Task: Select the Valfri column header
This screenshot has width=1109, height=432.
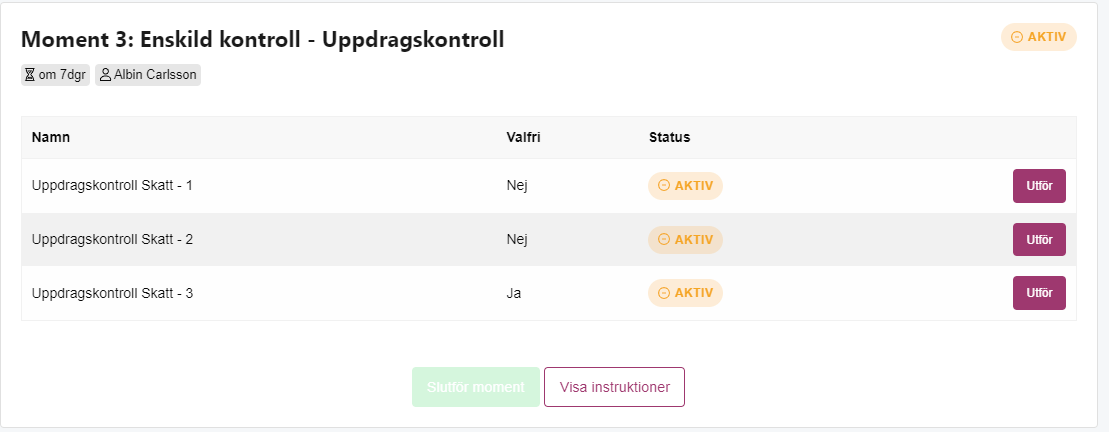Action: pyautogui.click(x=523, y=137)
